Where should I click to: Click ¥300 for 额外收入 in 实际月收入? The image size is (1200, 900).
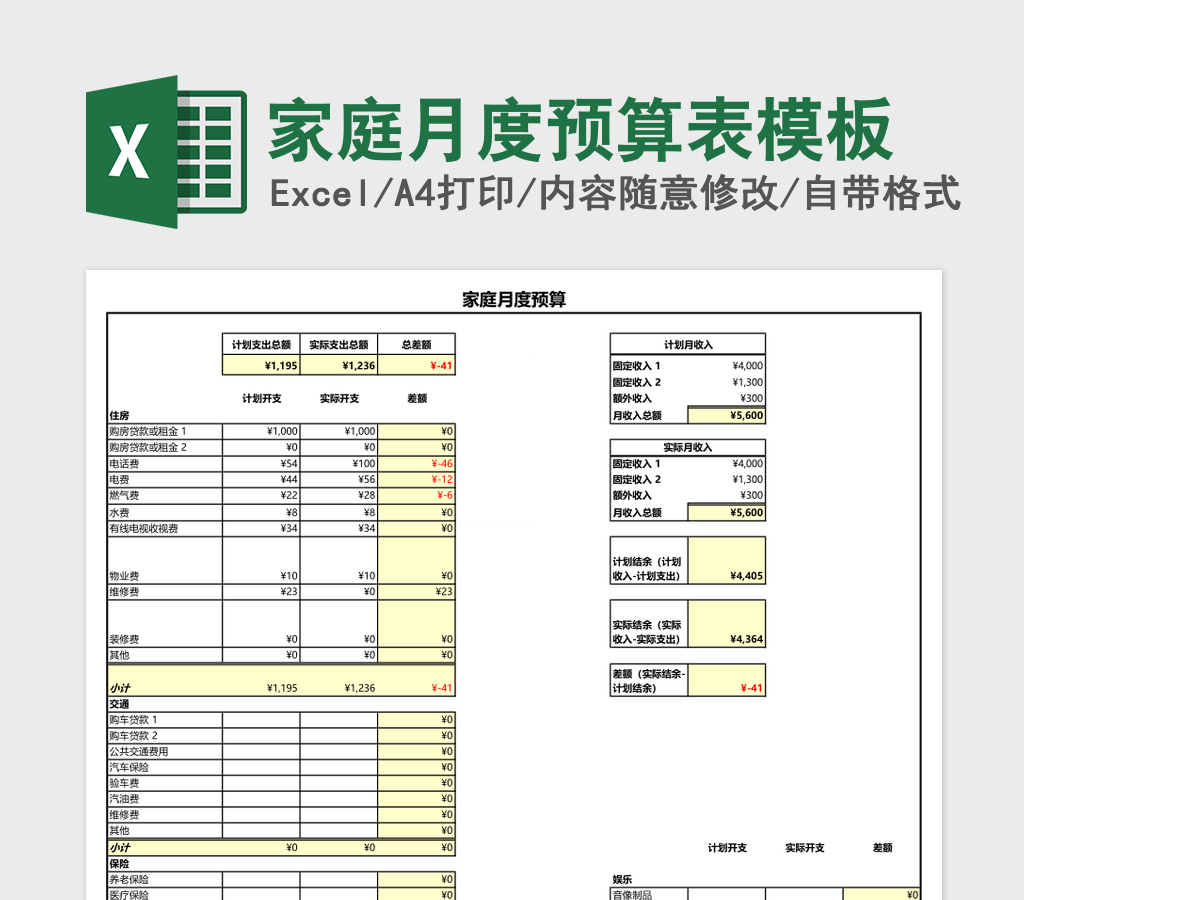point(751,495)
